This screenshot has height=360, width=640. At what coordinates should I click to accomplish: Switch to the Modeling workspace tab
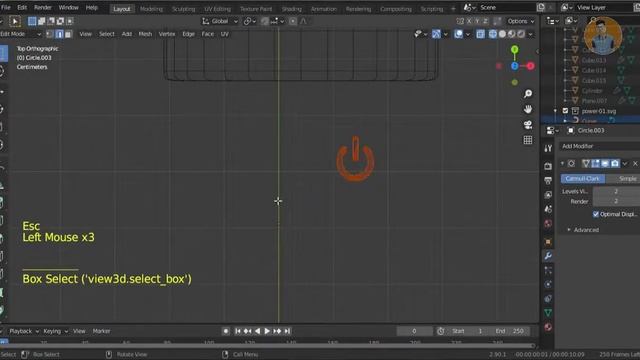tap(151, 9)
